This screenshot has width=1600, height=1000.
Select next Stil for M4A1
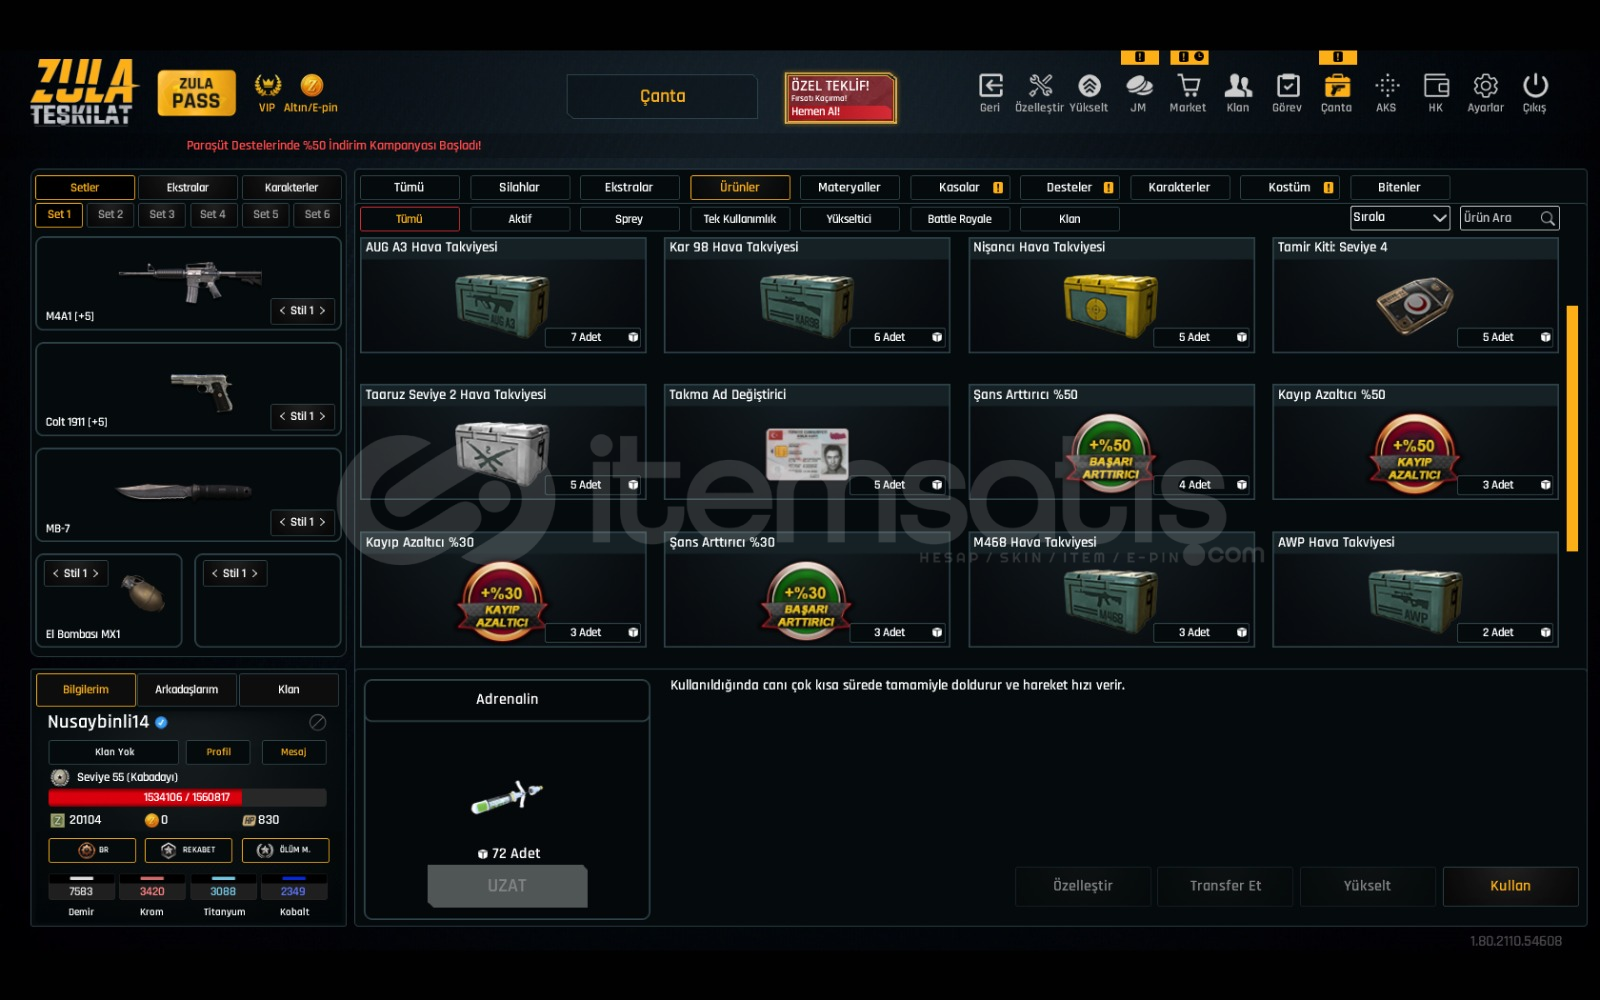pyautogui.click(x=322, y=311)
